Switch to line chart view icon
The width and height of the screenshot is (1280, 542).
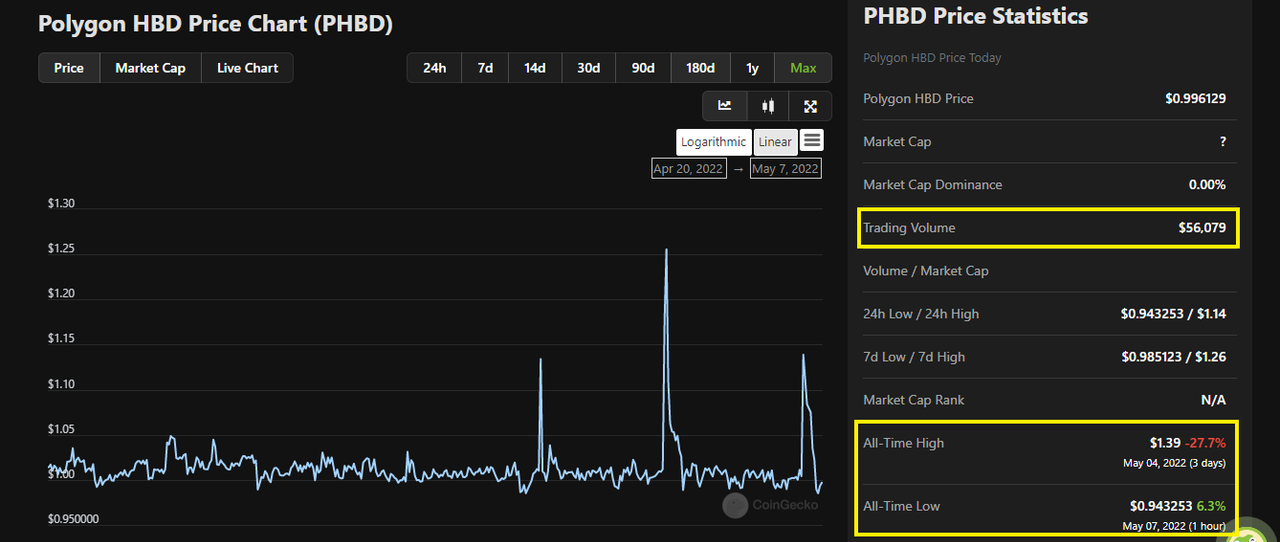pos(725,106)
